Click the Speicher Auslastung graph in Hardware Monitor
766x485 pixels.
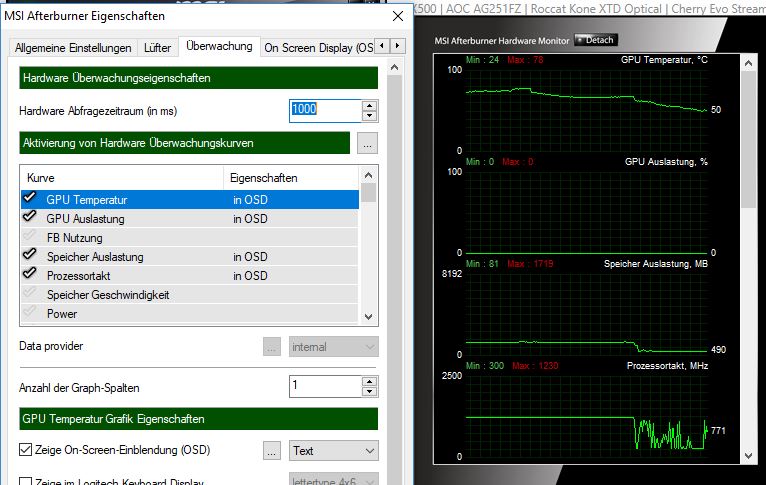(586, 314)
